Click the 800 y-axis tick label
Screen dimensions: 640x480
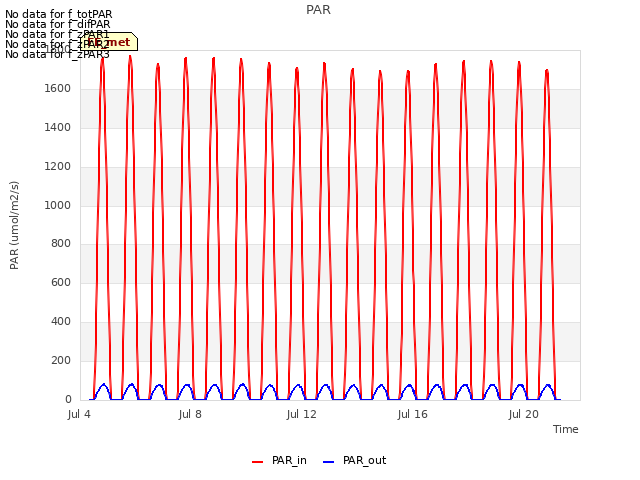61,244
